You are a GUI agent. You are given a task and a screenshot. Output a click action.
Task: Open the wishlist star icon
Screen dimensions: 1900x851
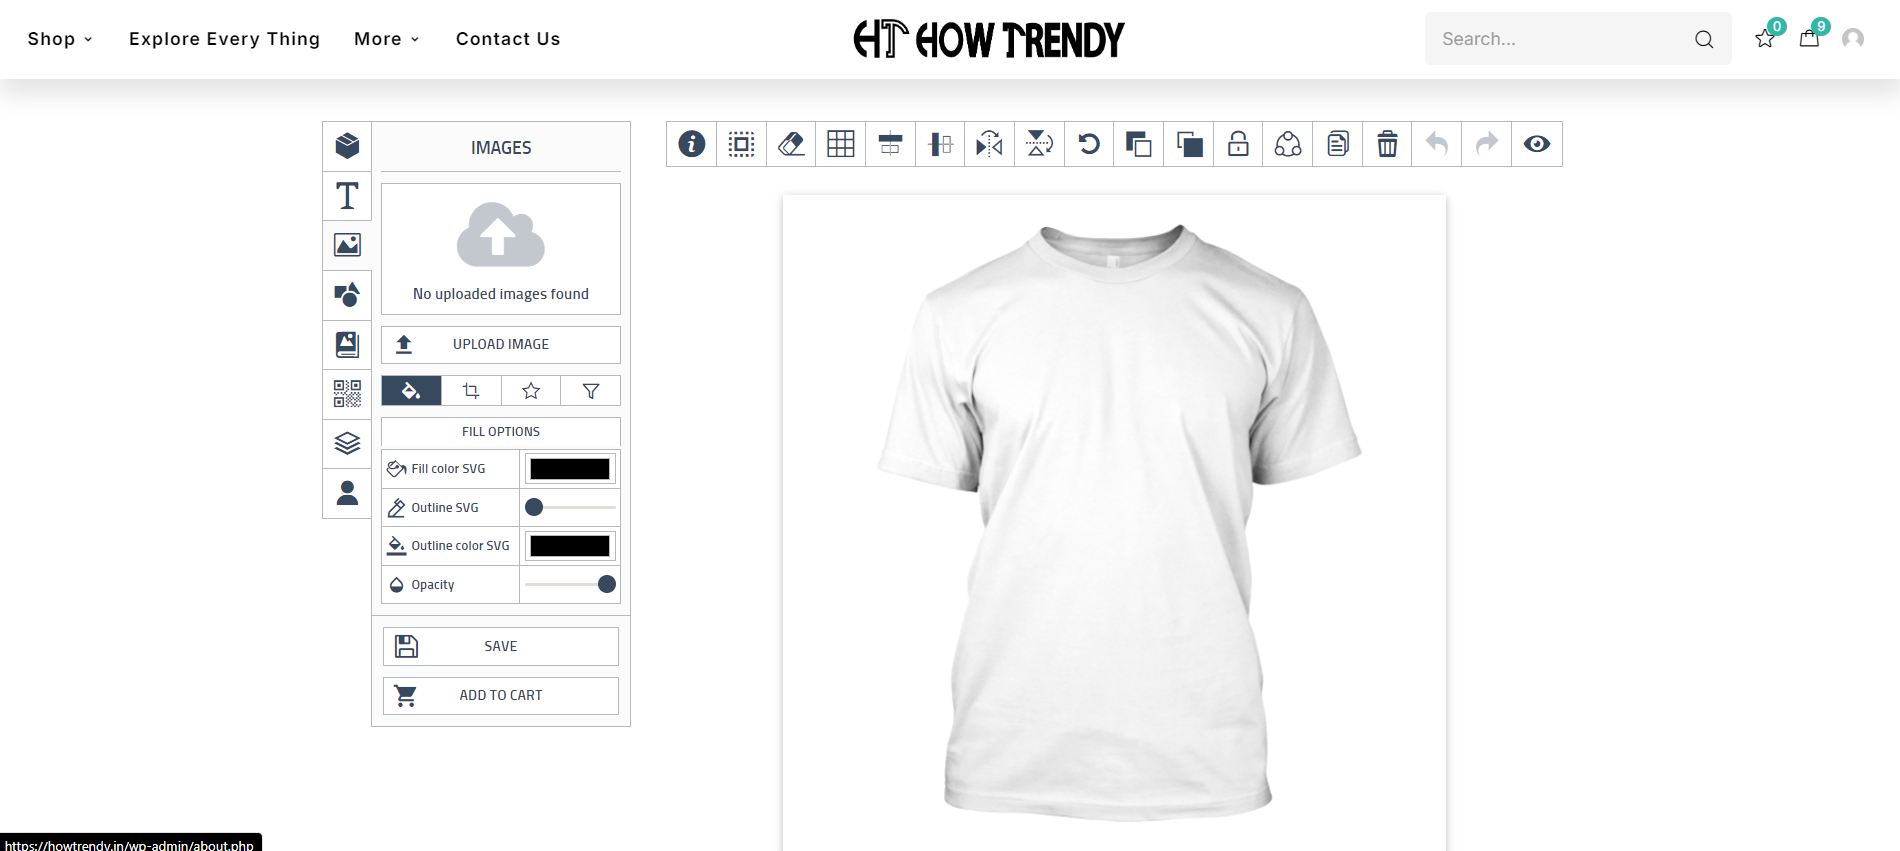pyautogui.click(x=1765, y=39)
